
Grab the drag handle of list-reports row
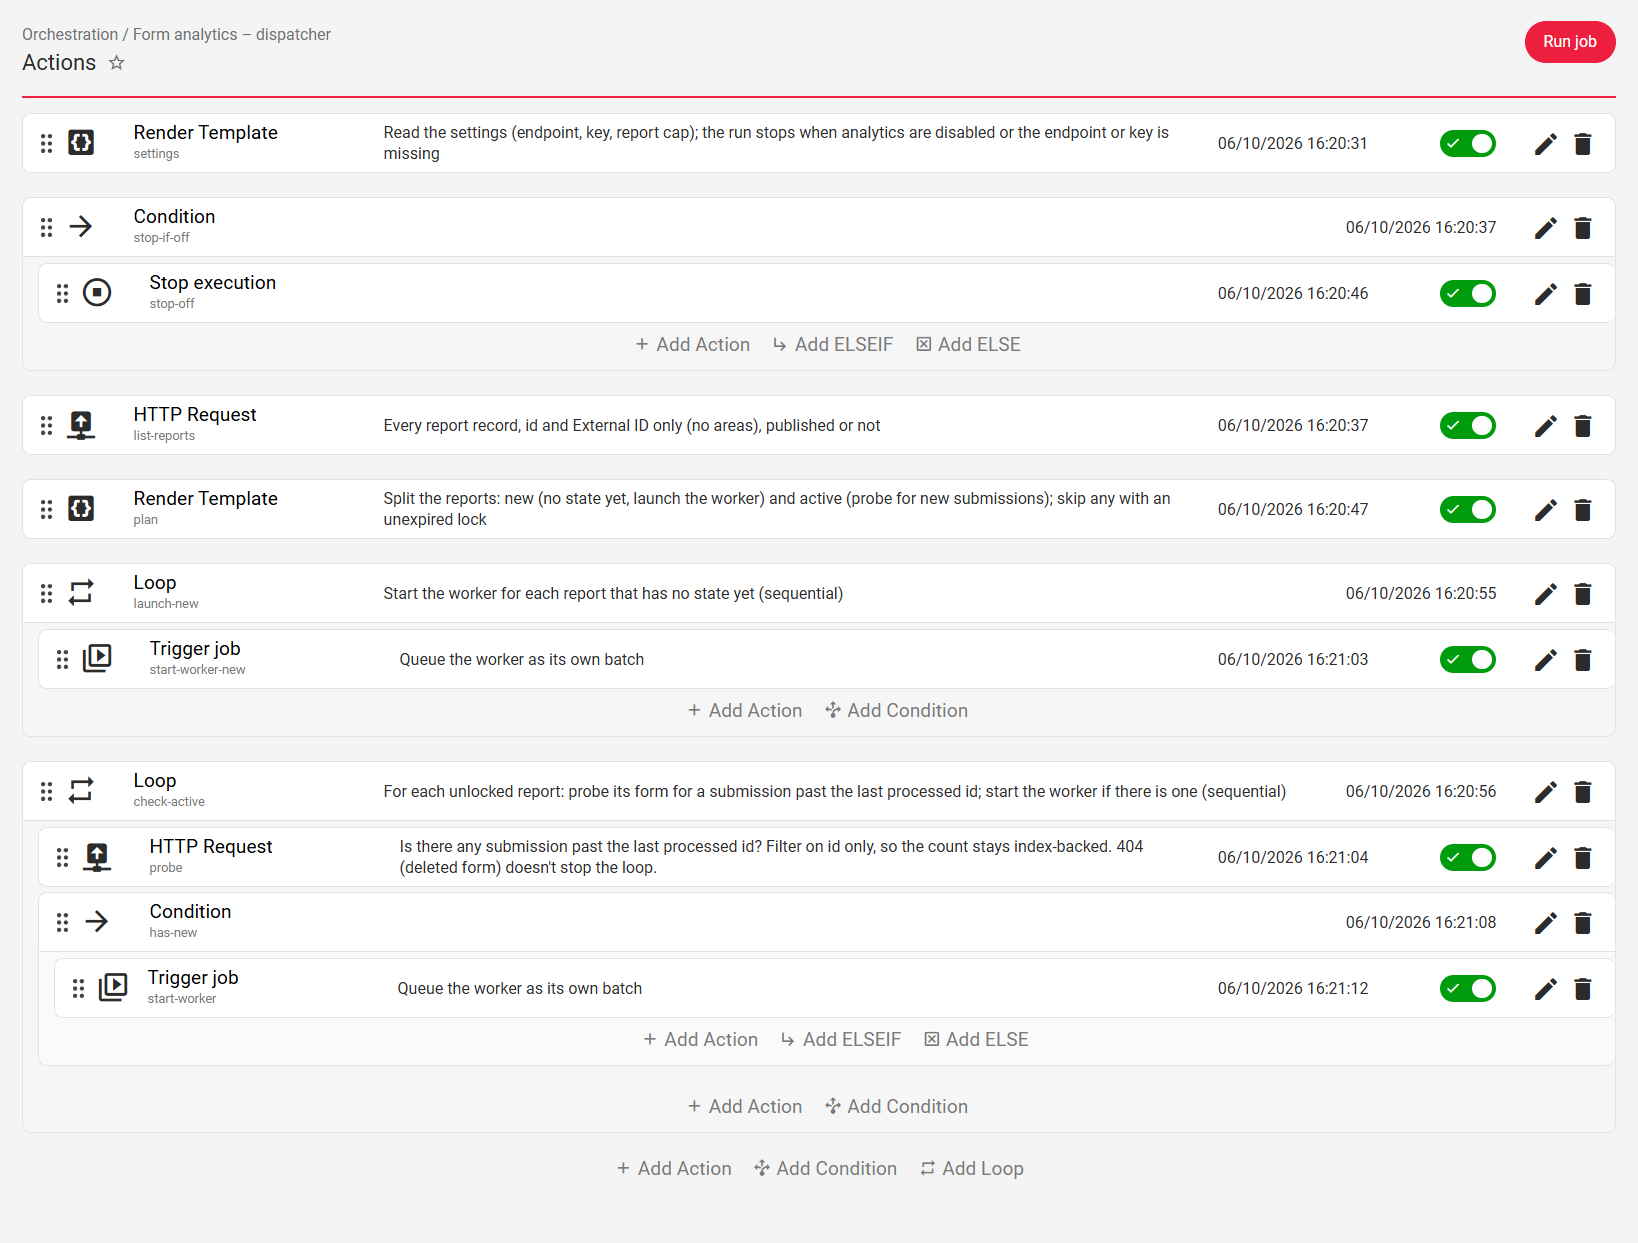46,426
